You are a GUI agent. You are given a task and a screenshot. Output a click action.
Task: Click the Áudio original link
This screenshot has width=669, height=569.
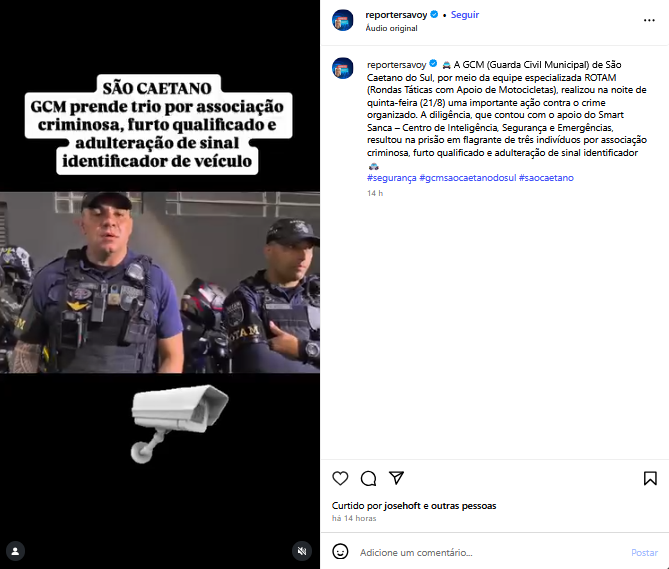click(x=391, y=28)
